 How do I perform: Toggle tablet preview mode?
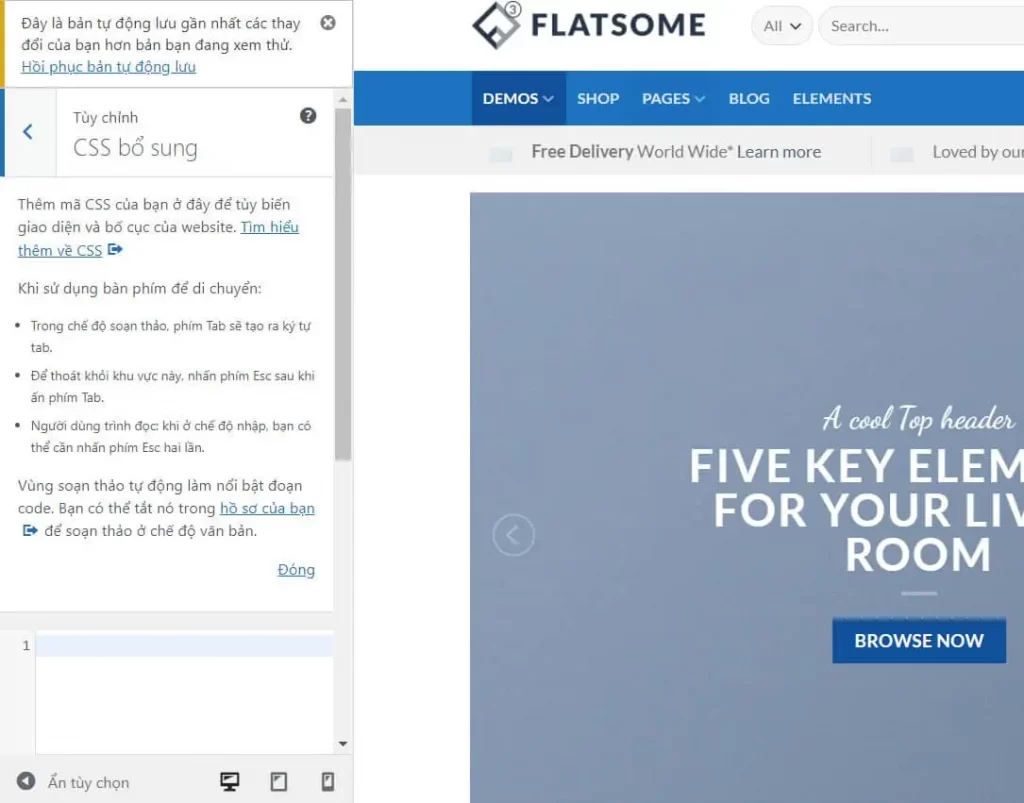[278, 781]
